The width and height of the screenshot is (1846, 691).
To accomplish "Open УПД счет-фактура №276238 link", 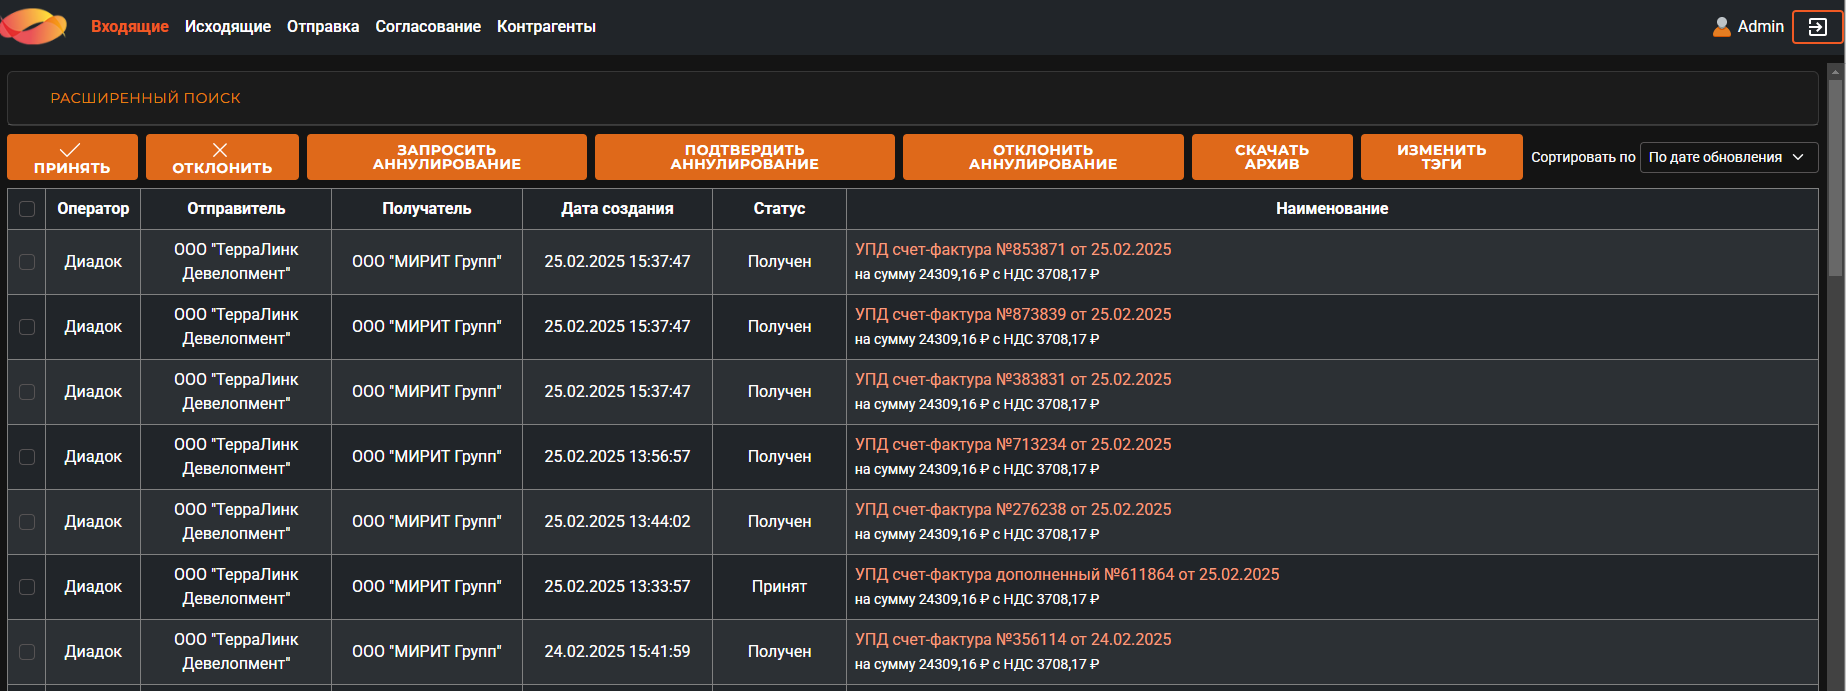I will click(x=1013, y=509).
